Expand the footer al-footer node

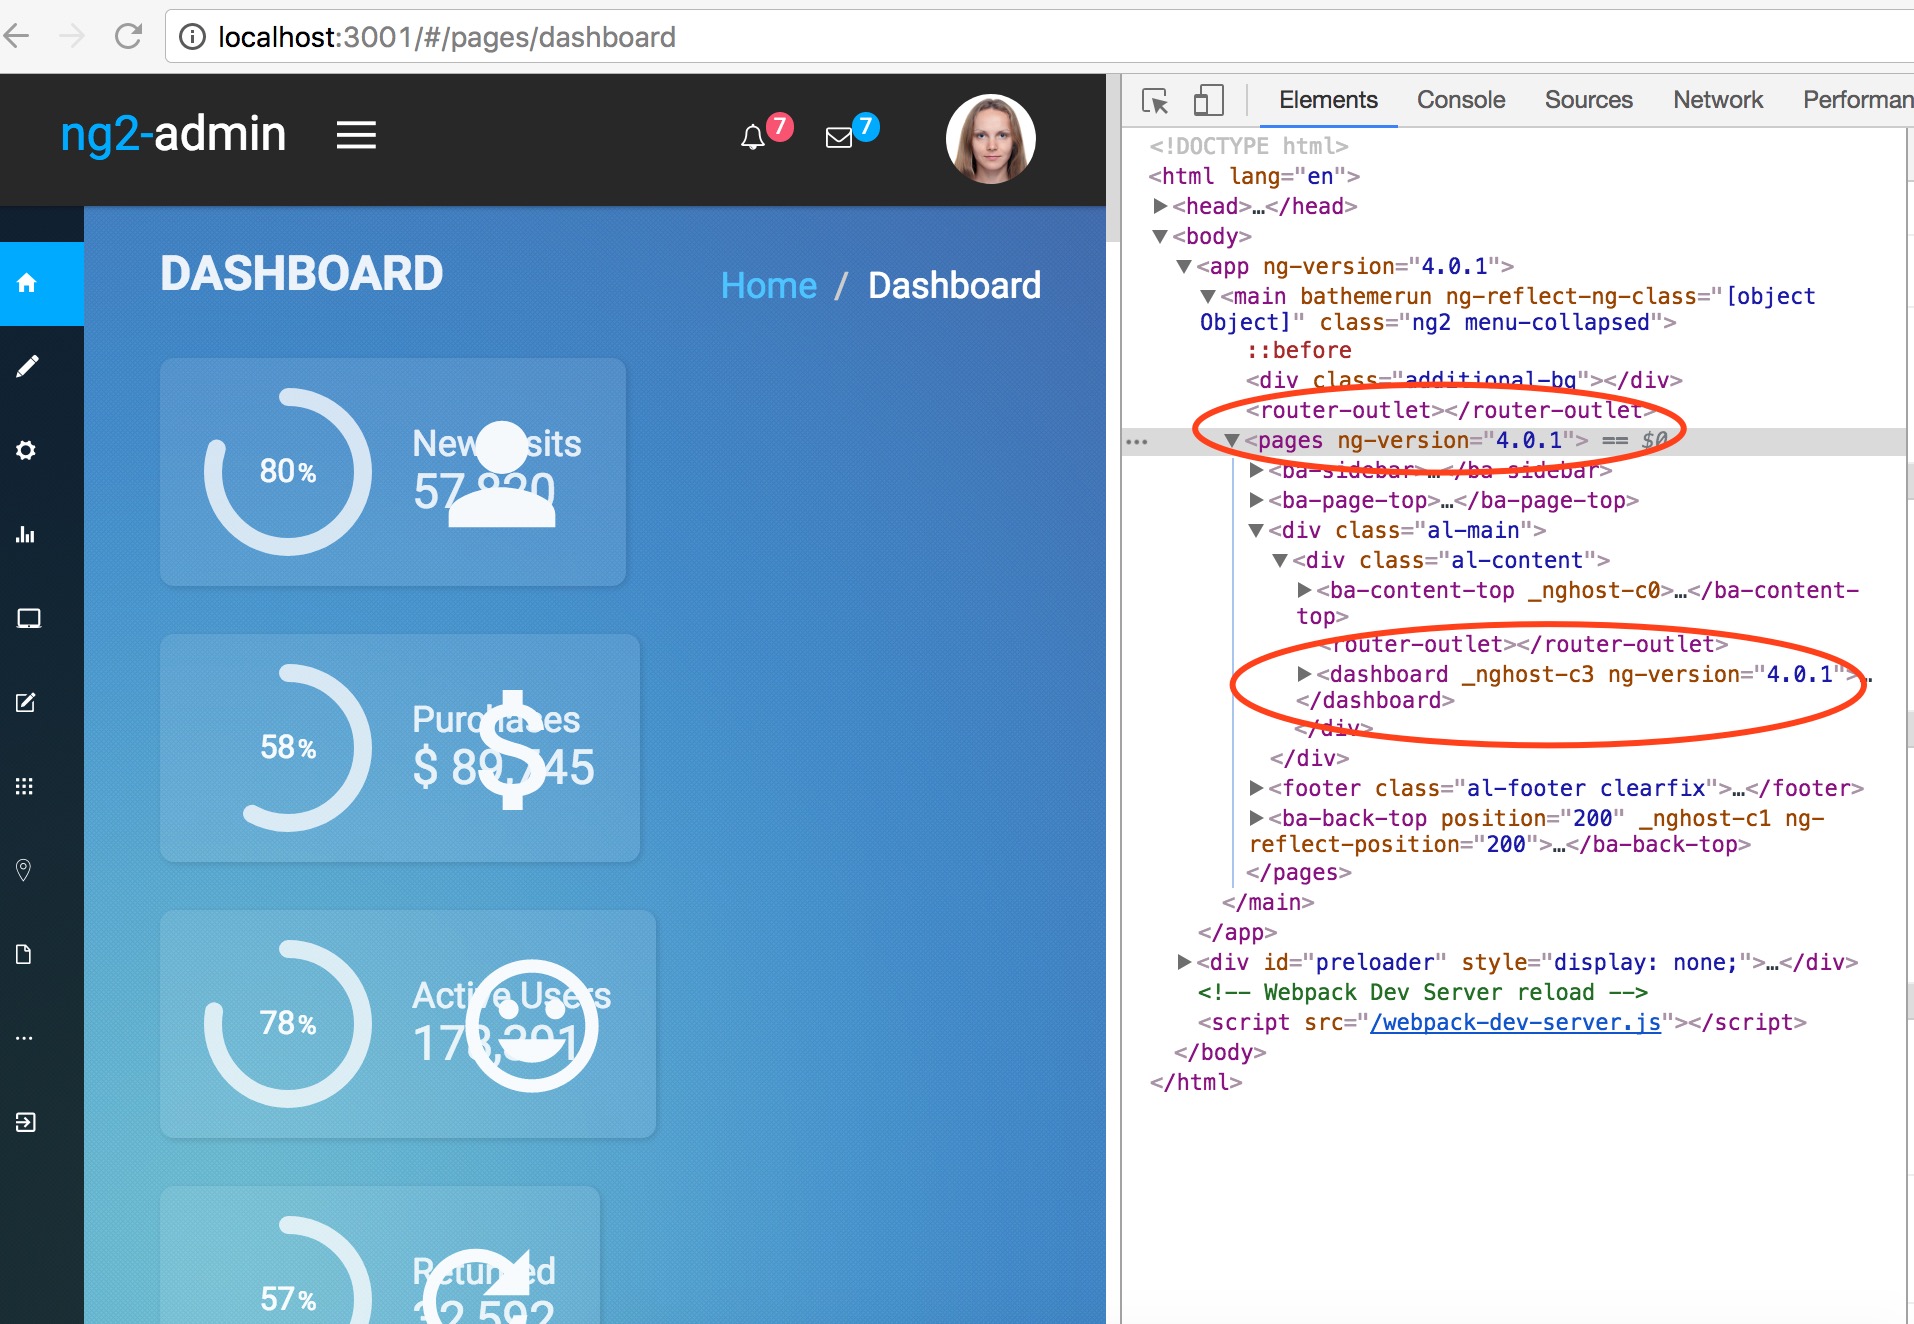pos(1256,788)
